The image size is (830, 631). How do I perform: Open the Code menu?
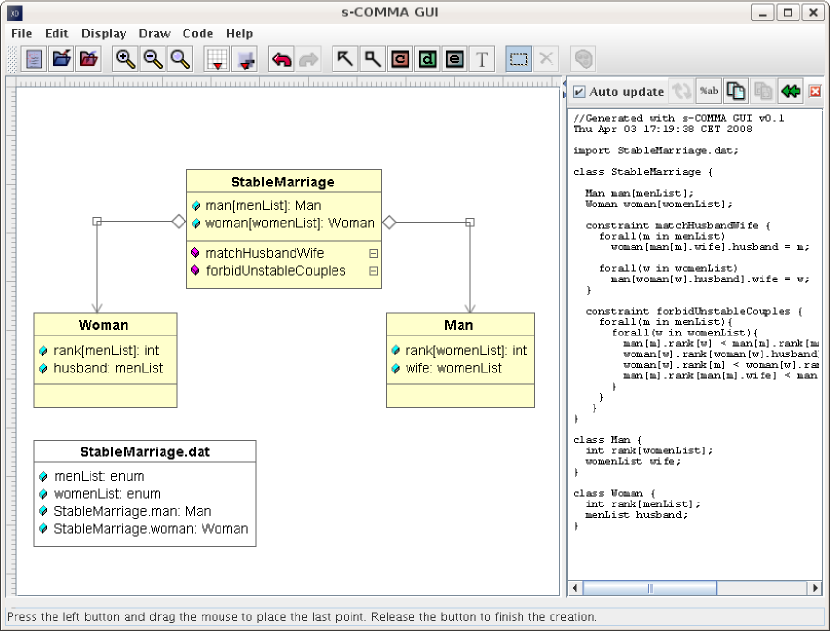pyautogui.click(x=198, y=33)
